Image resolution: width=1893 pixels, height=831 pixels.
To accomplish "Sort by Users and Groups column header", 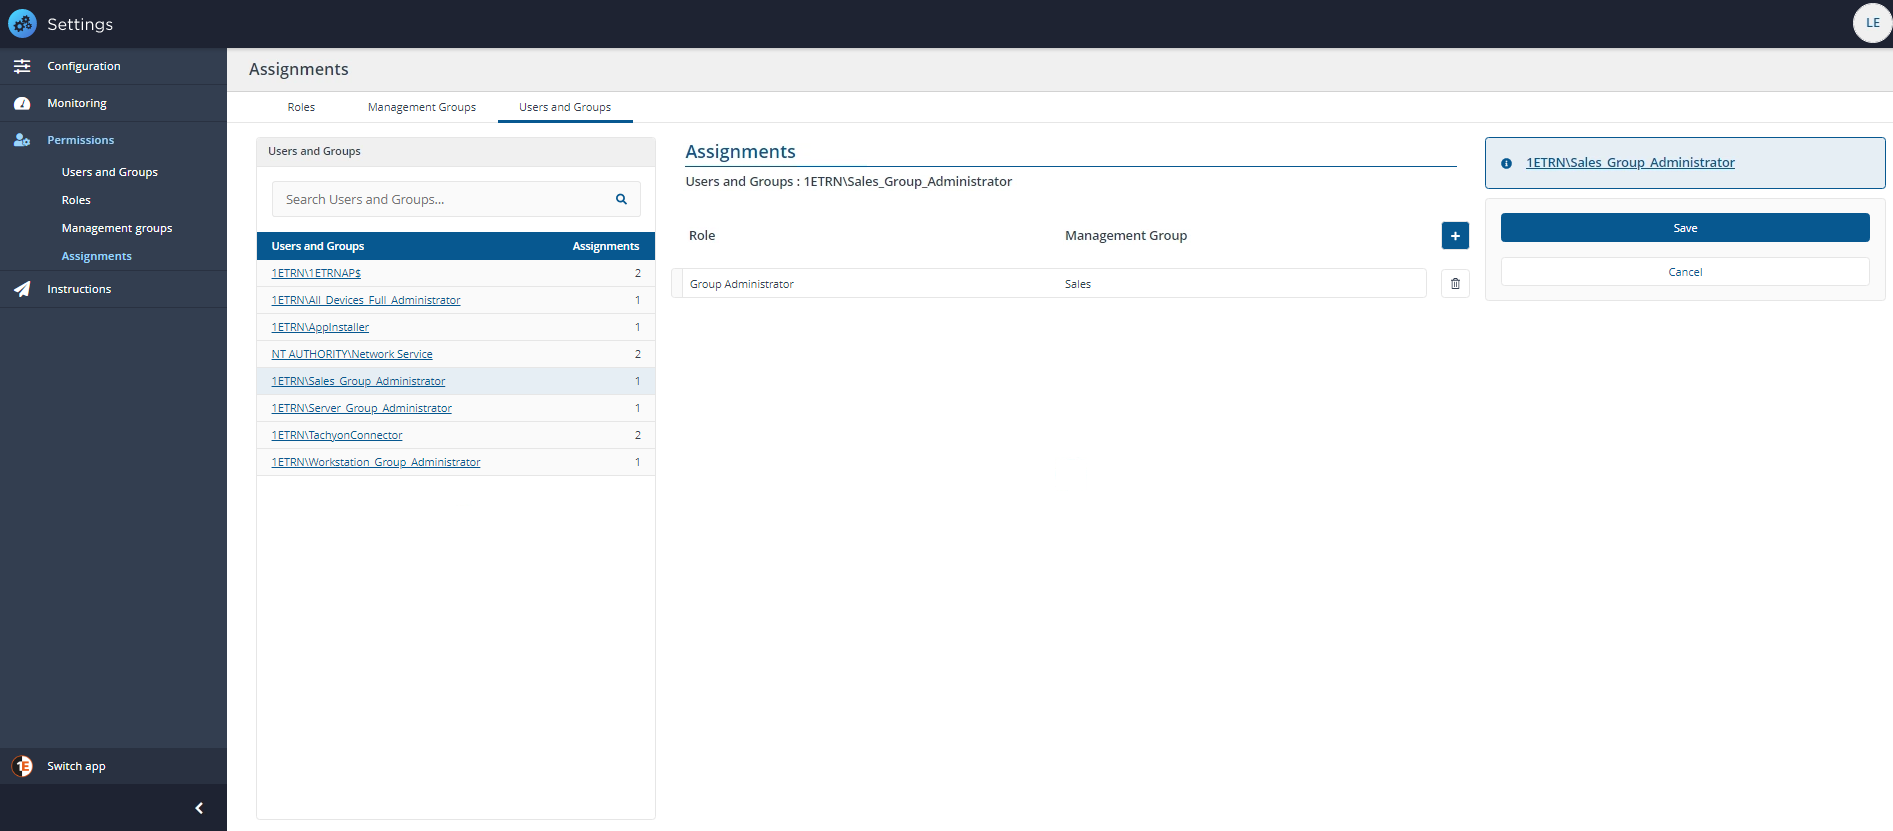I will [318, 246].
